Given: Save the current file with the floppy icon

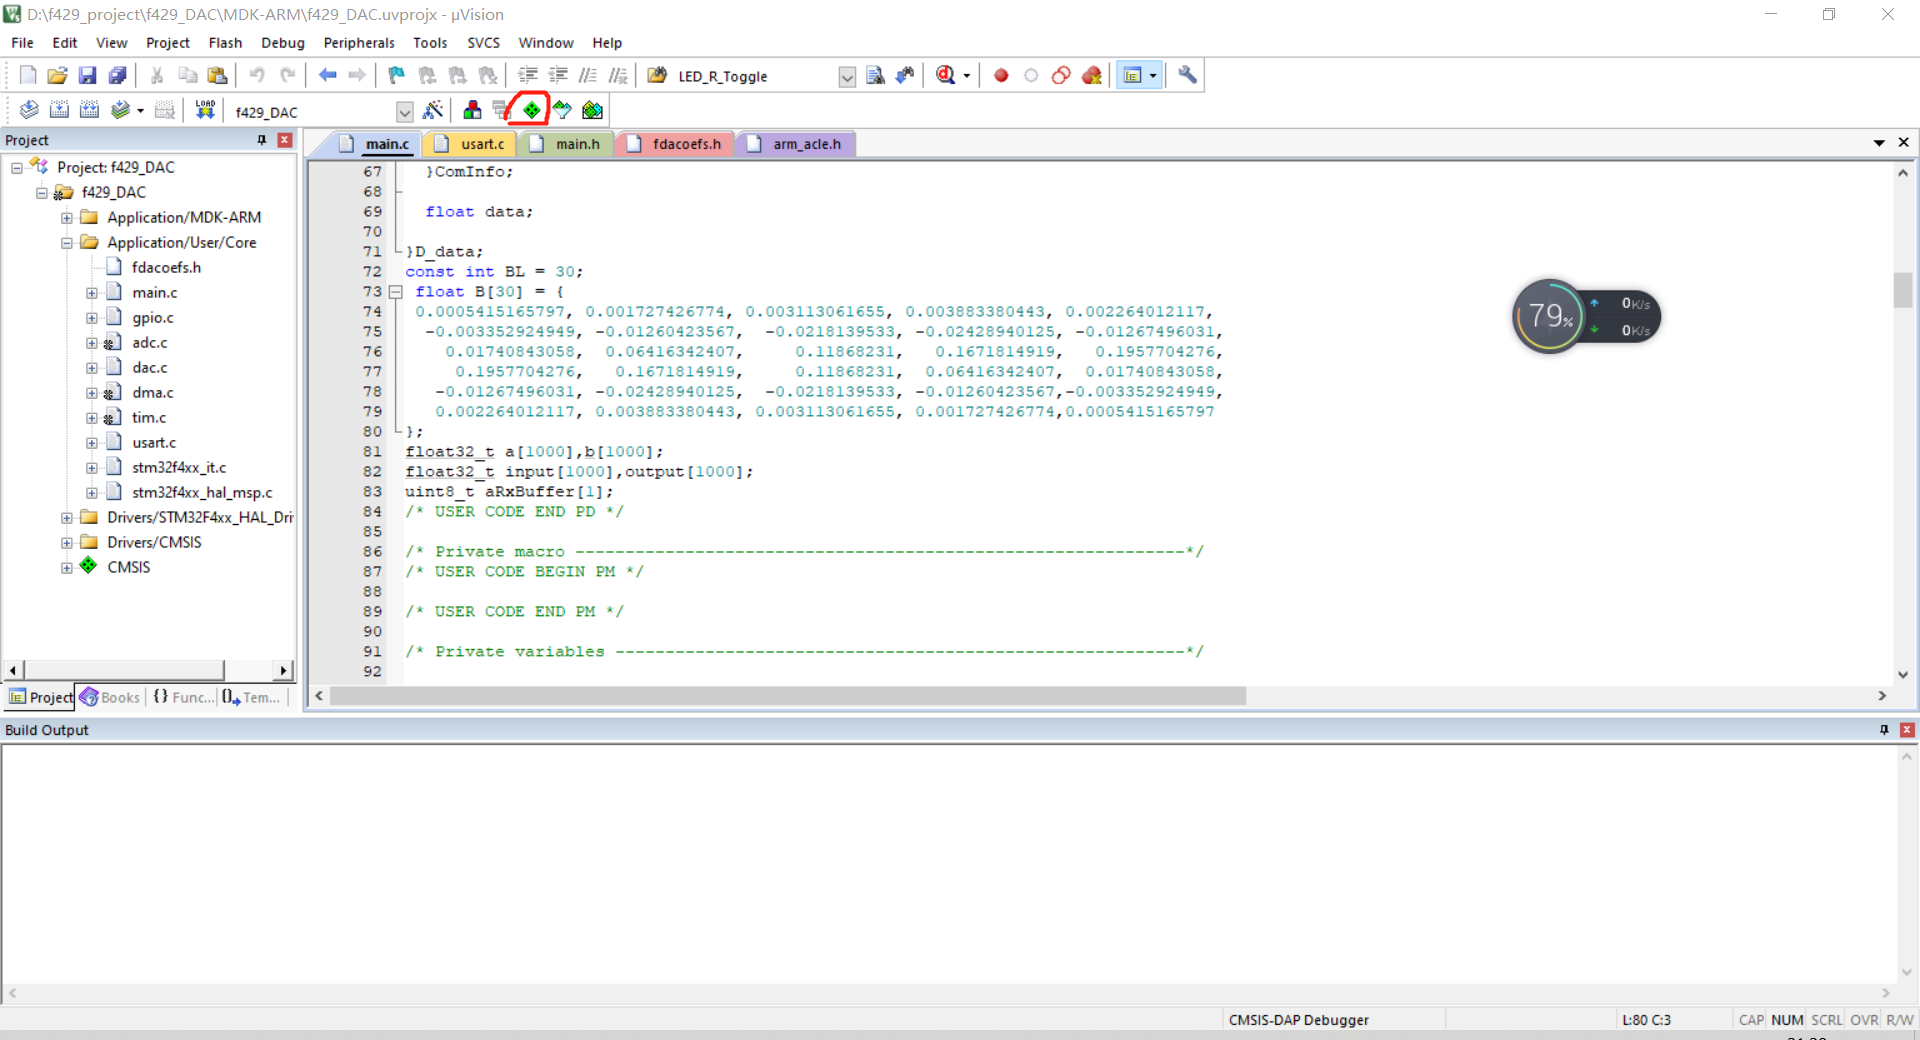Looking at the screenshot, I should point(87,75).
